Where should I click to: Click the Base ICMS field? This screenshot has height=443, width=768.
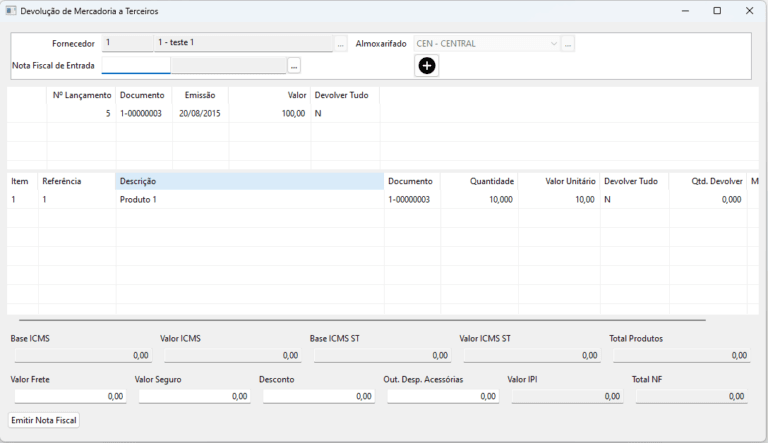coord(83,355)
